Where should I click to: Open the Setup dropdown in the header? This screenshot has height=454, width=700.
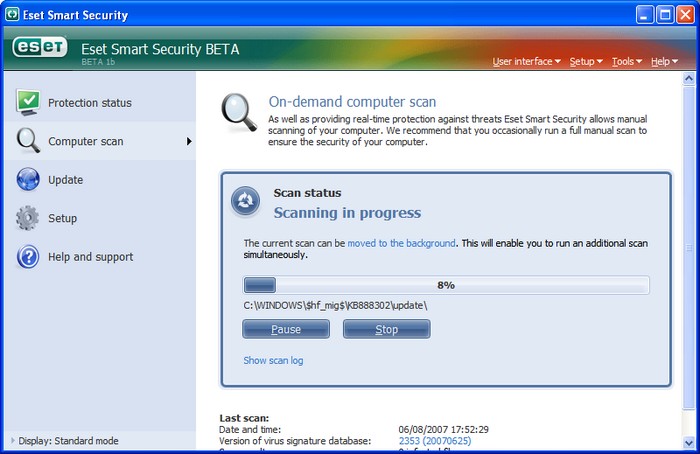(586, 62)
